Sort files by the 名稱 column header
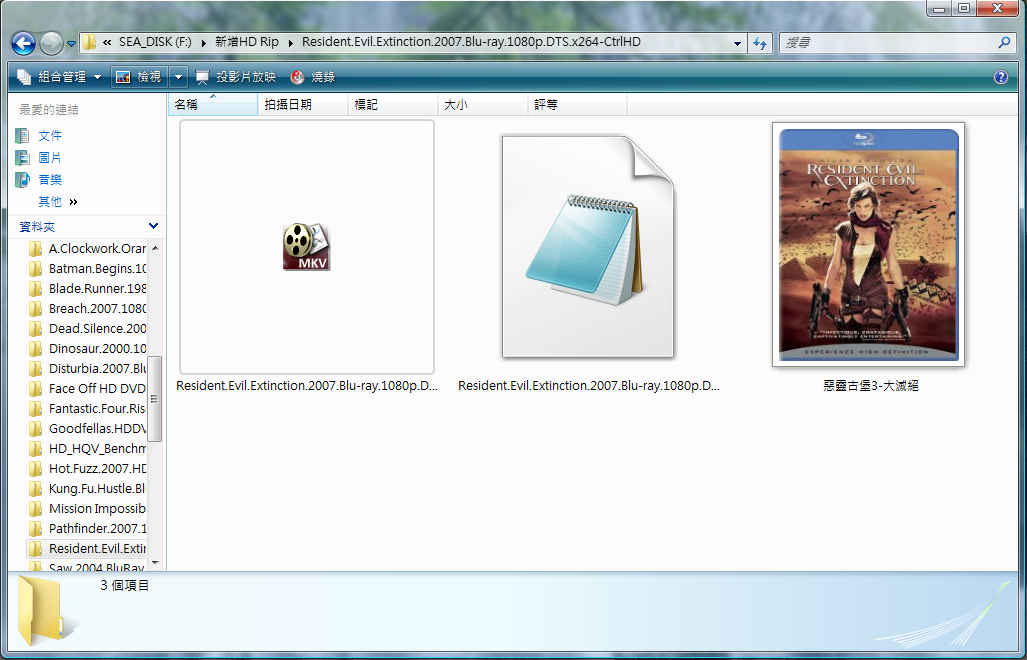1027x660 pixels. 187,104
